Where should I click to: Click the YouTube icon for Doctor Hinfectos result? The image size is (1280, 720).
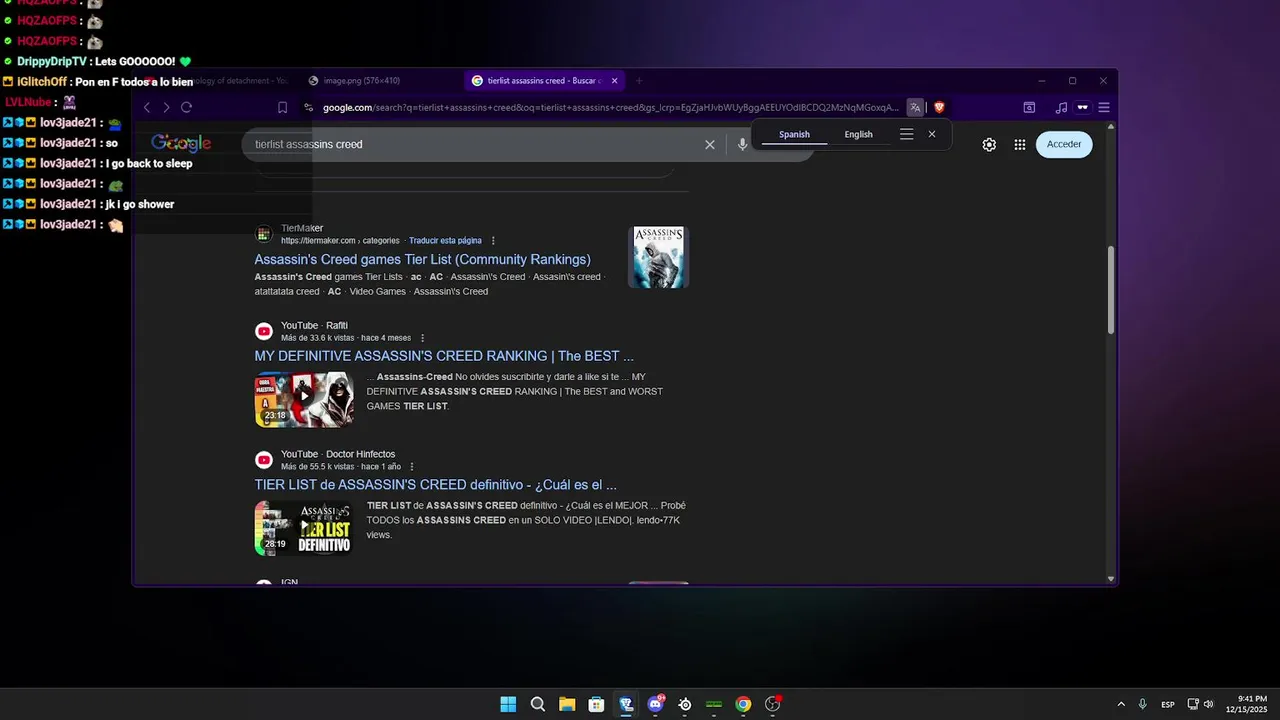[264, 460]
